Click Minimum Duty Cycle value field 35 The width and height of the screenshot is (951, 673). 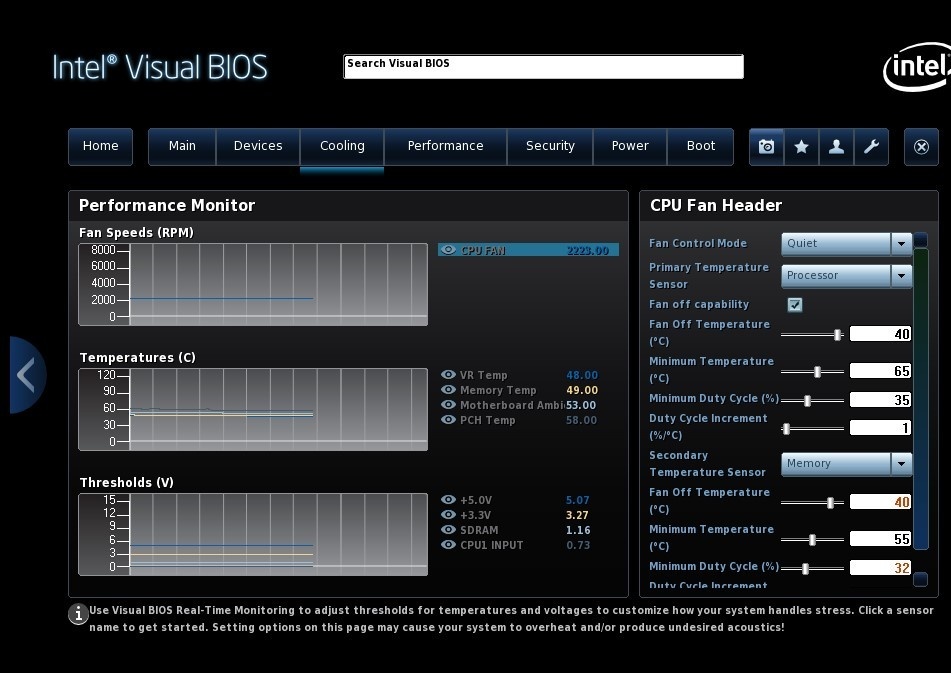(x=881, y=400)
